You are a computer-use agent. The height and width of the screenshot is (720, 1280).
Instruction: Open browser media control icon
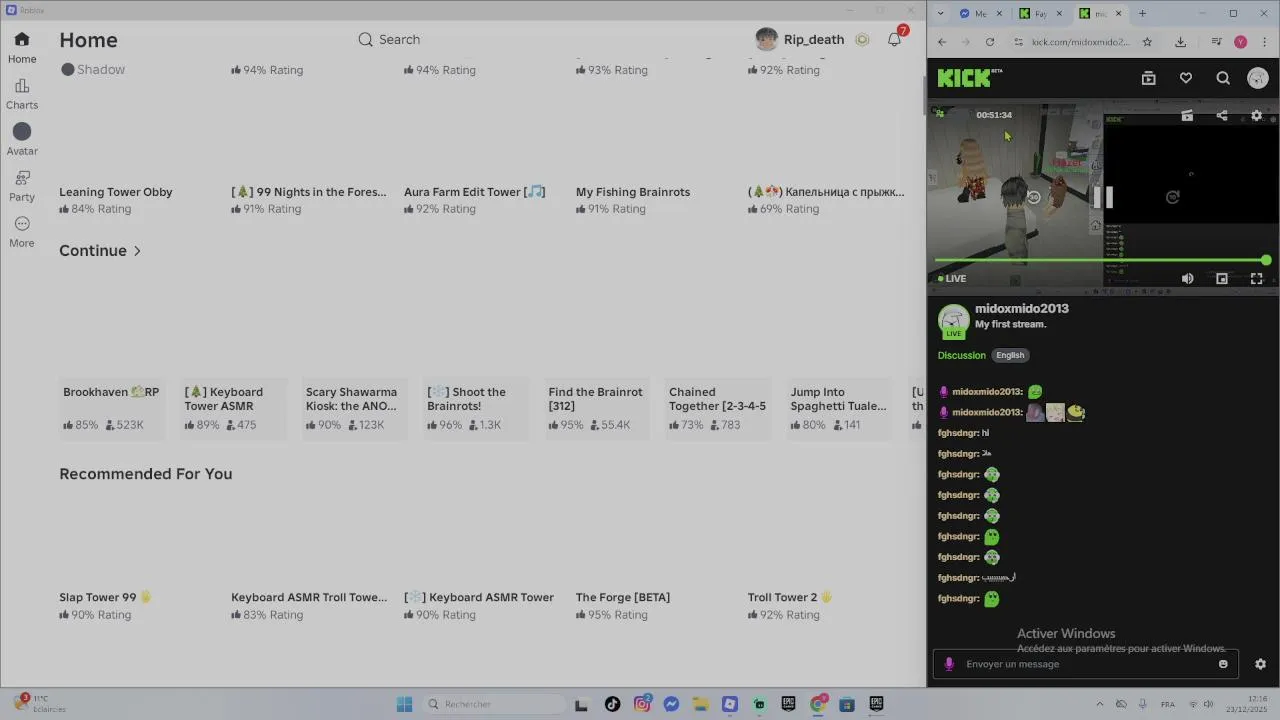(1216, 42)
